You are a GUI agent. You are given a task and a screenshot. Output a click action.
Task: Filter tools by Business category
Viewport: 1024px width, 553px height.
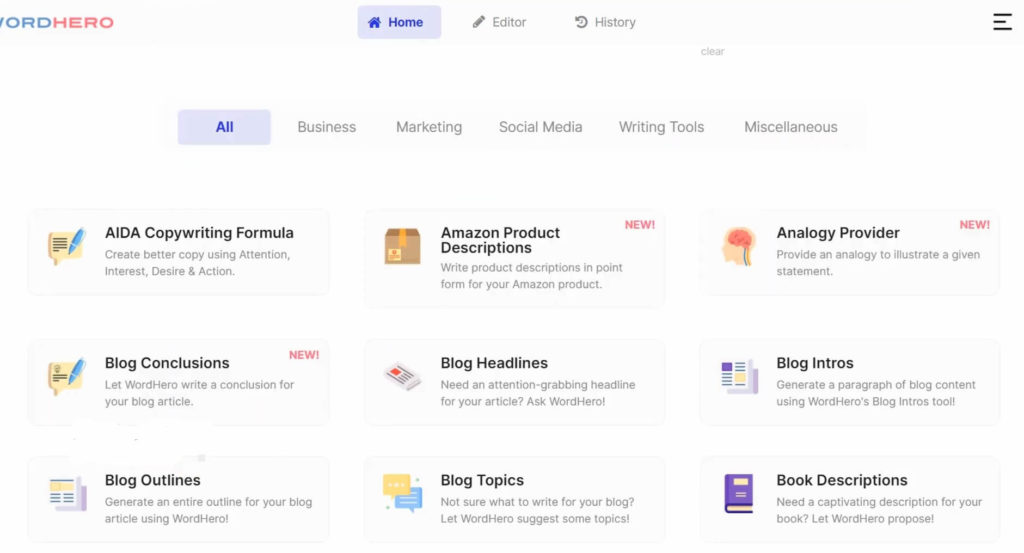(x=327, y=127)
